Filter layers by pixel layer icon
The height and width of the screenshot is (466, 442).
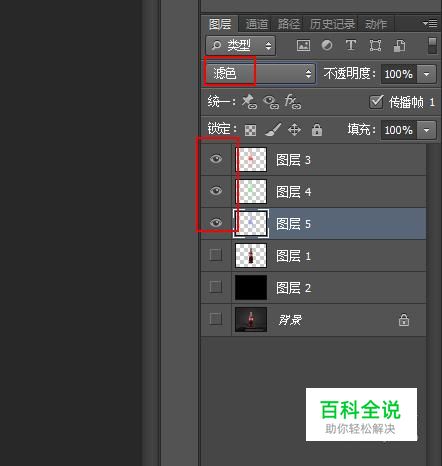303,45
